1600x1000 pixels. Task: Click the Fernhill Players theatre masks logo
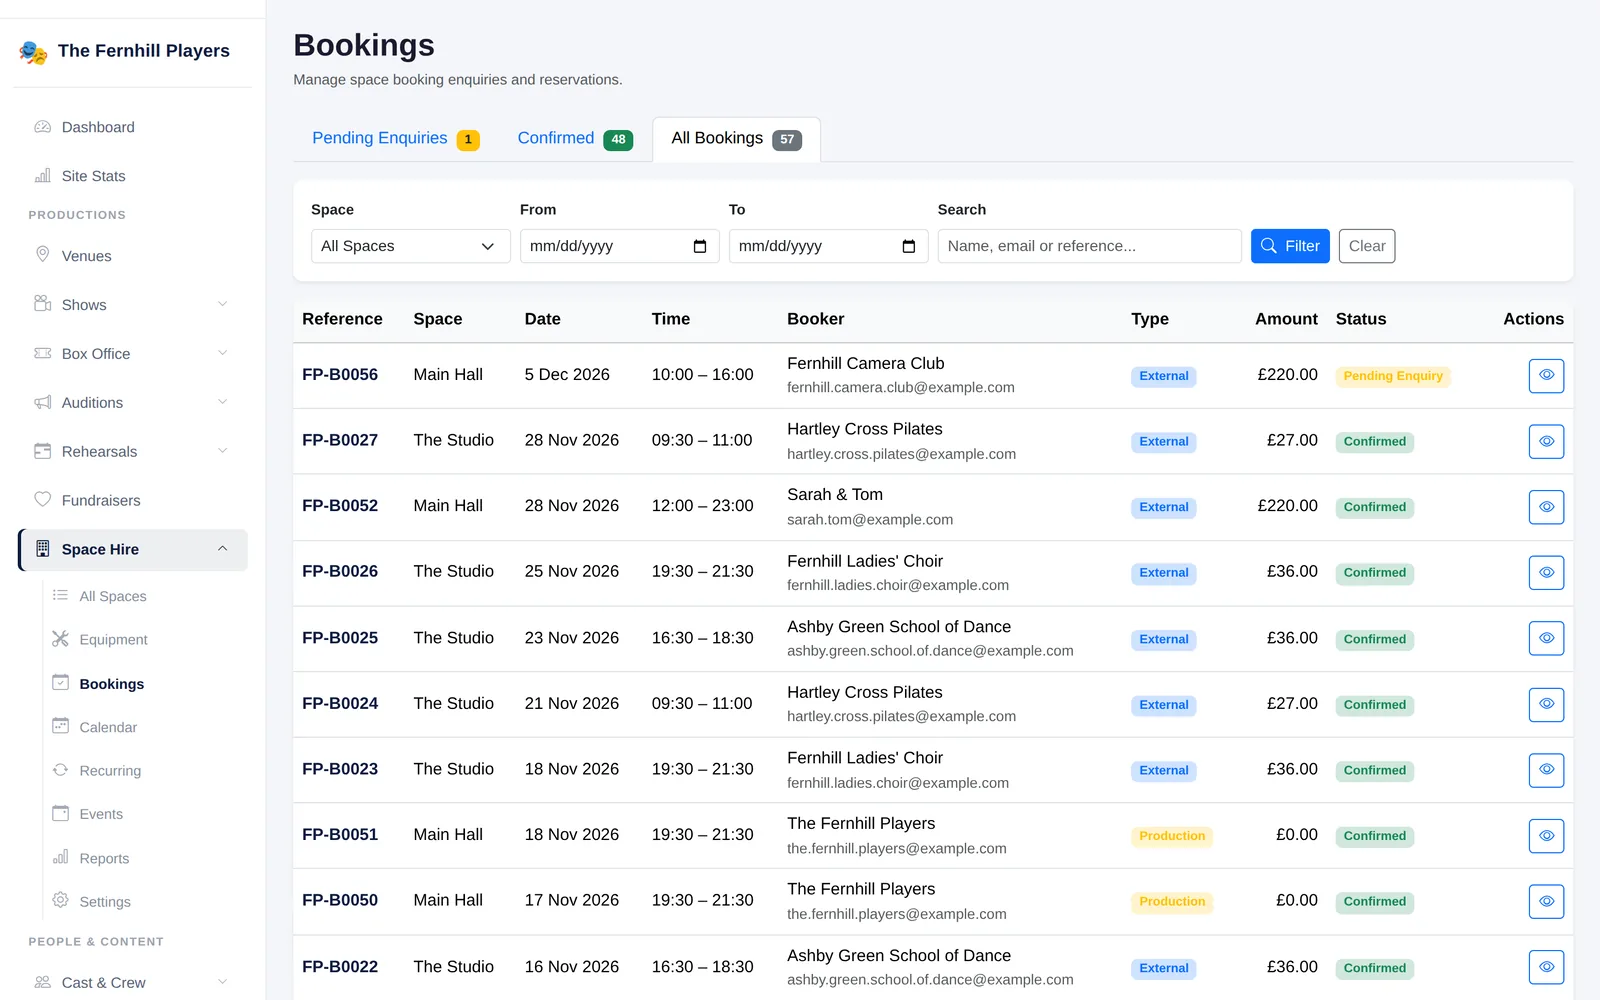[x=33, y=52]
